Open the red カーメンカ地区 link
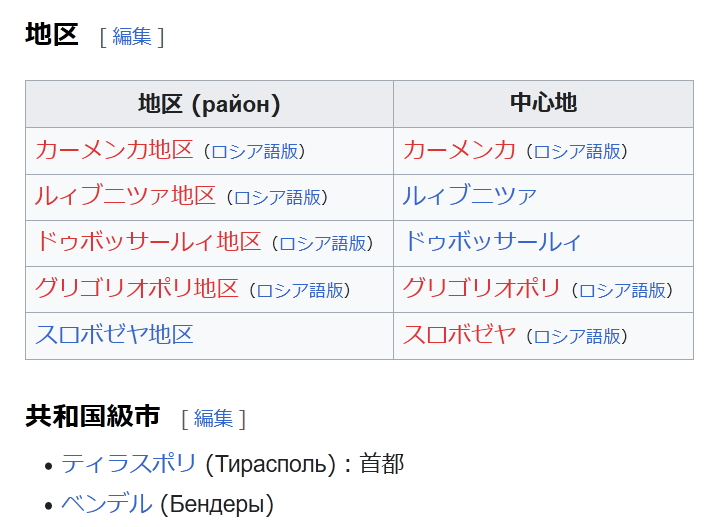The height and width of the screenshot is (527, 714). (x=114, y=150)
